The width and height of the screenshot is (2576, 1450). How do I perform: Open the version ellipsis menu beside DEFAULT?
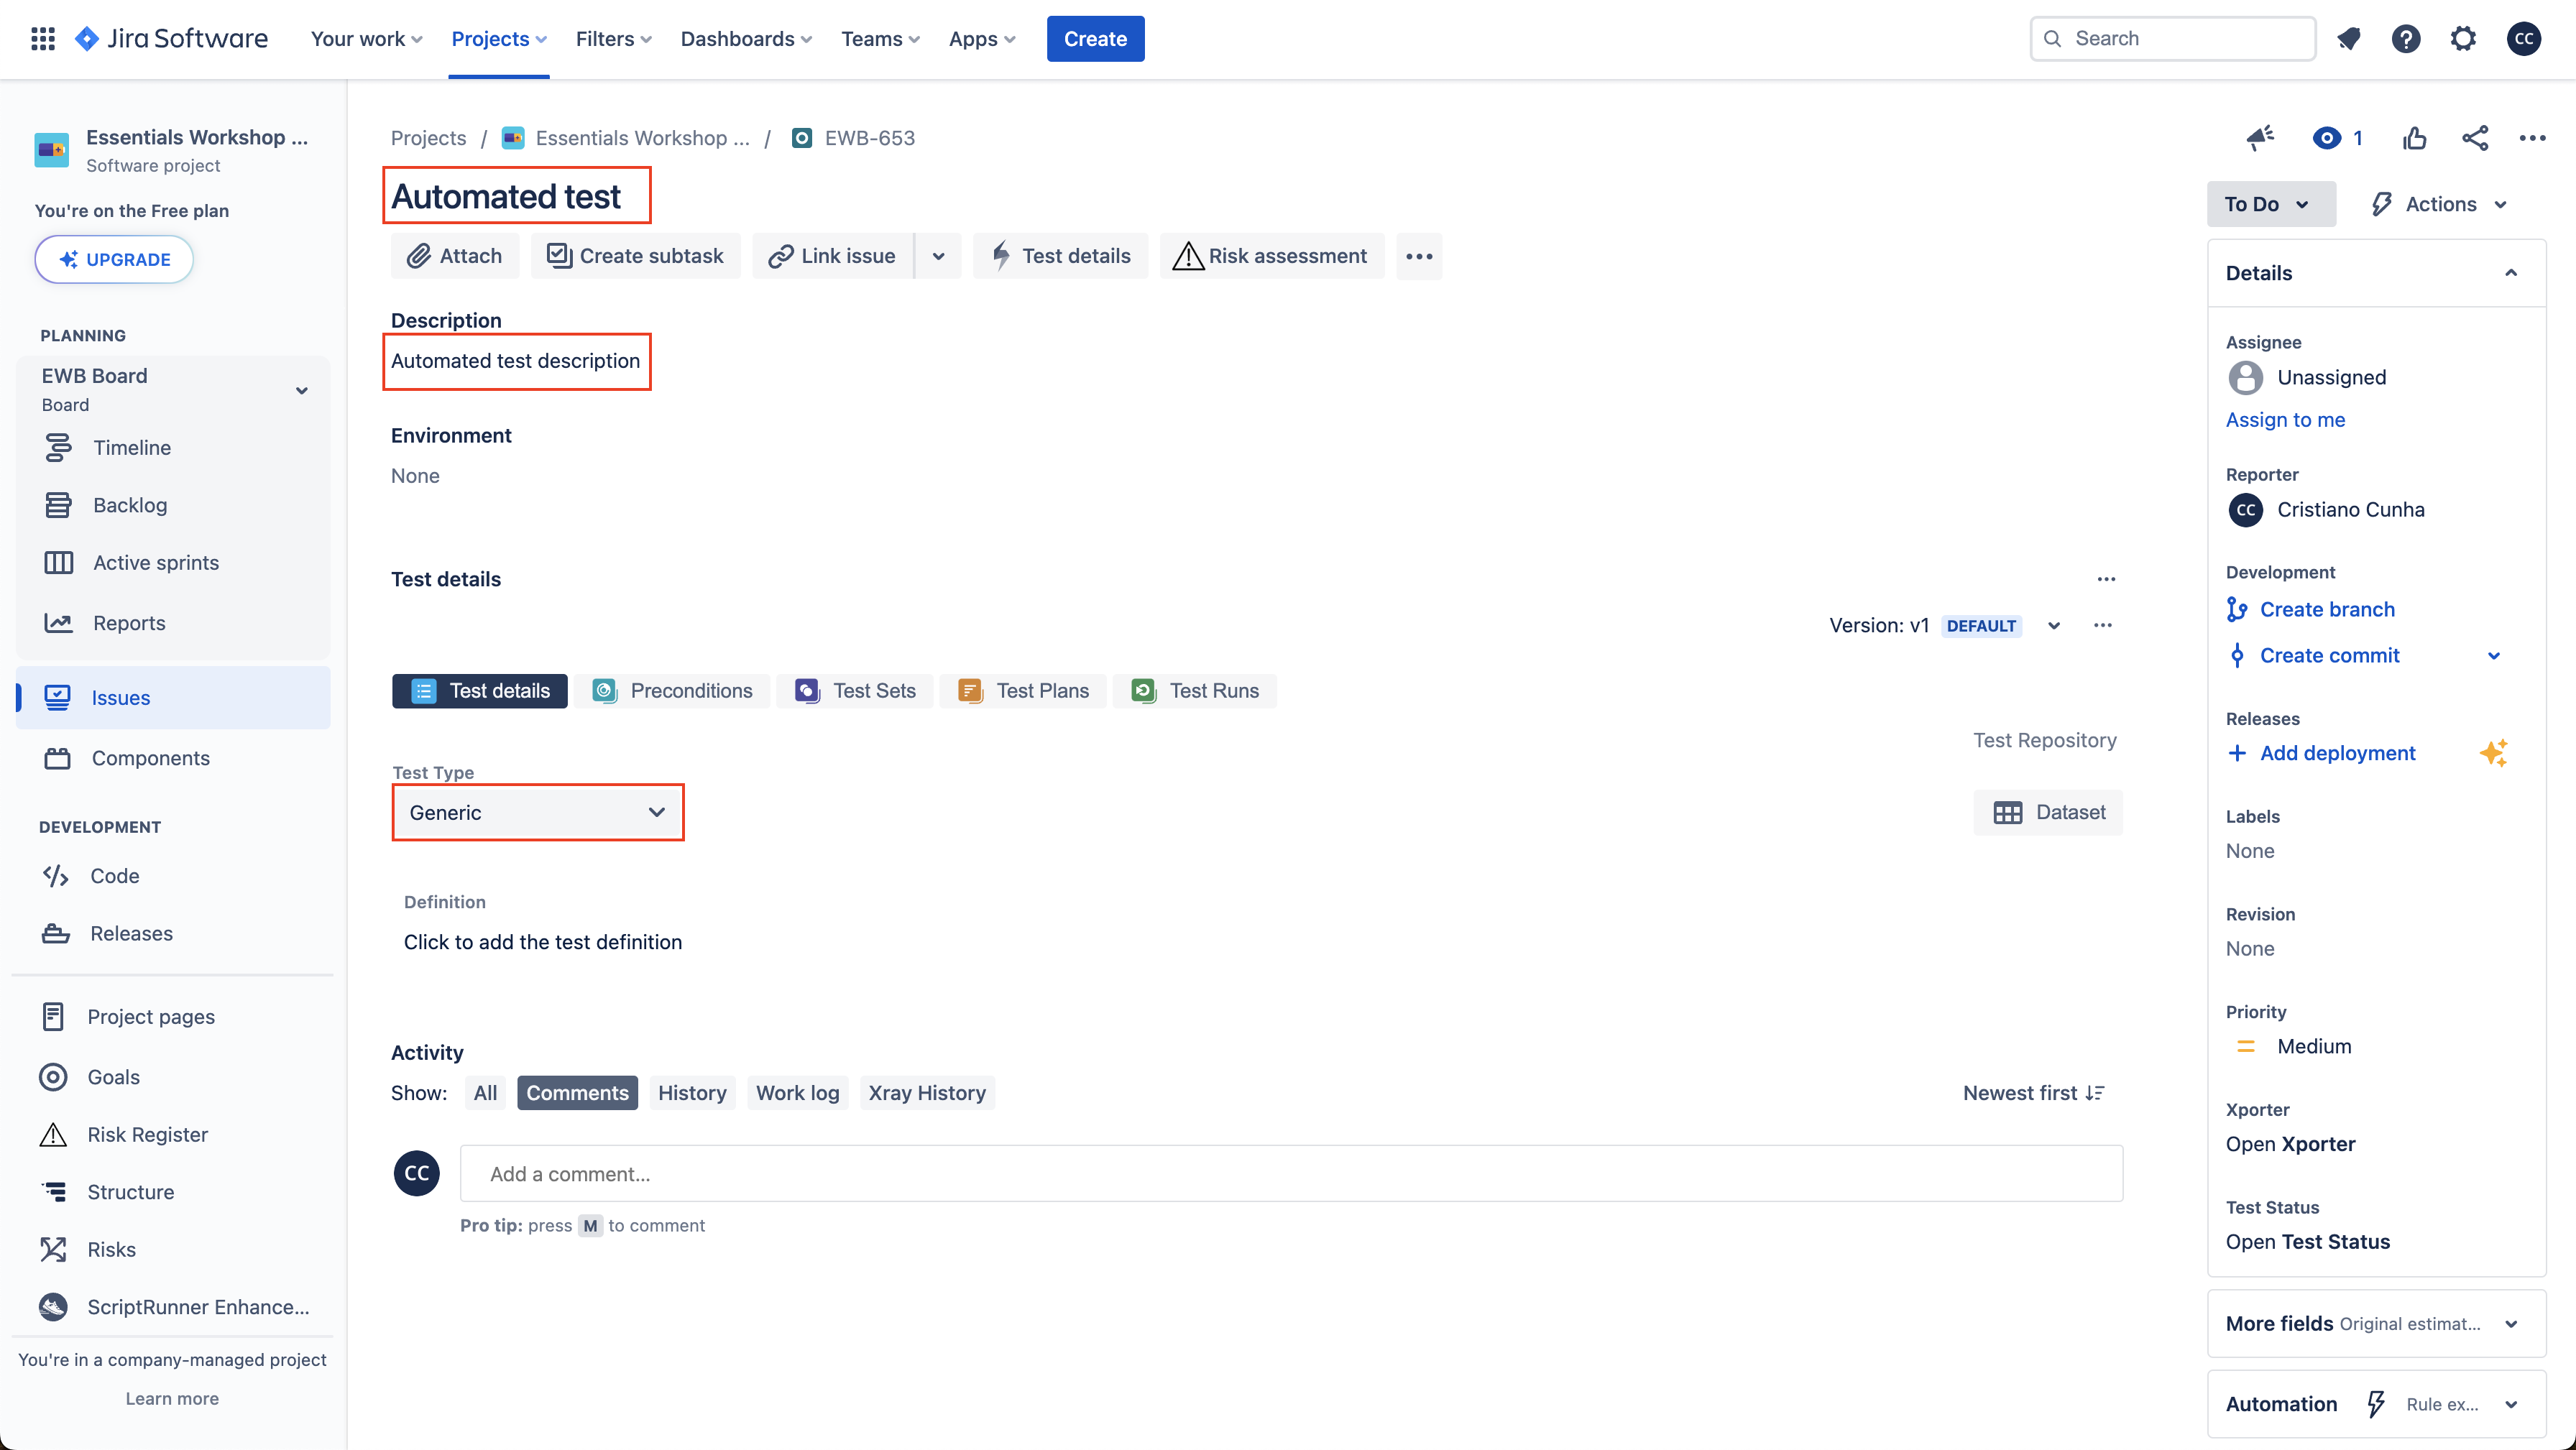coord(2102,626)
